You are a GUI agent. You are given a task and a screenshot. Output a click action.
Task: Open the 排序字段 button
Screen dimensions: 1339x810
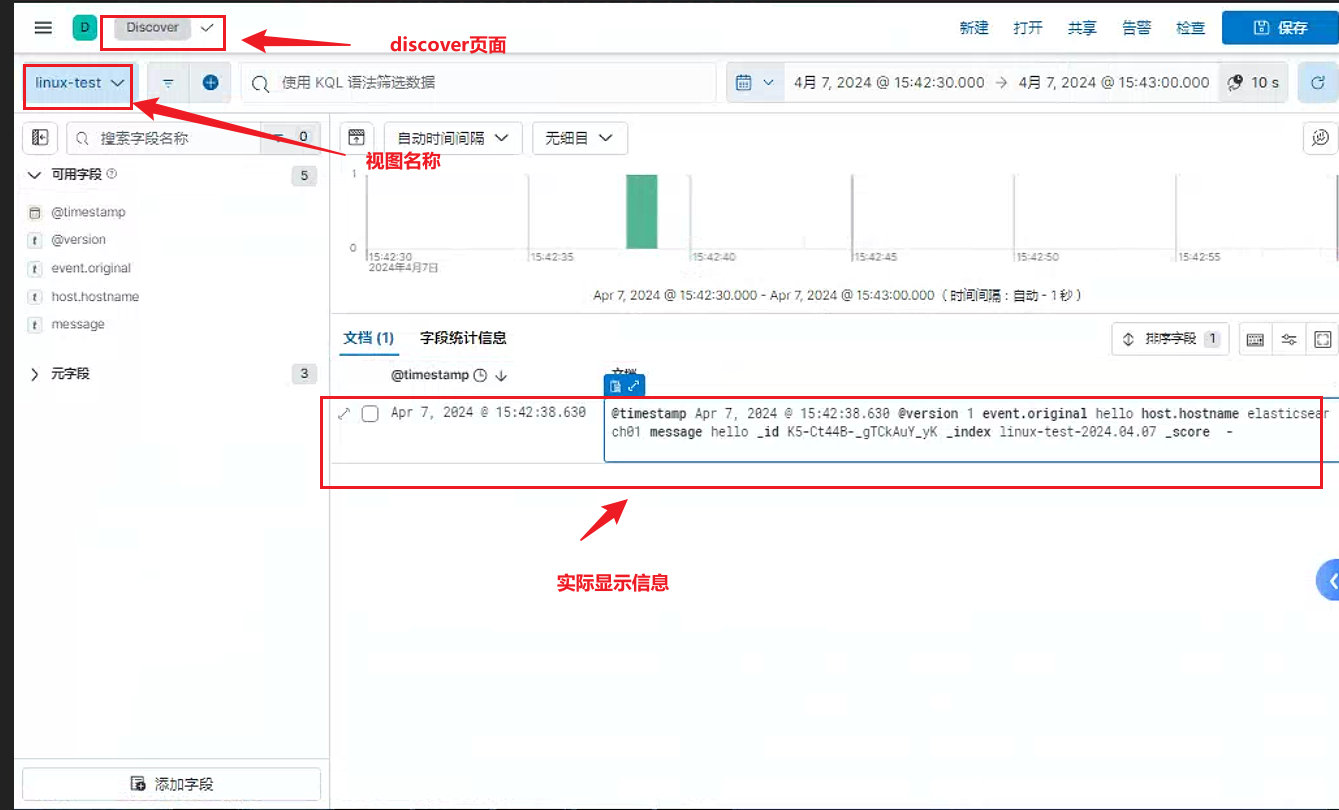[x=1170, y=339]
